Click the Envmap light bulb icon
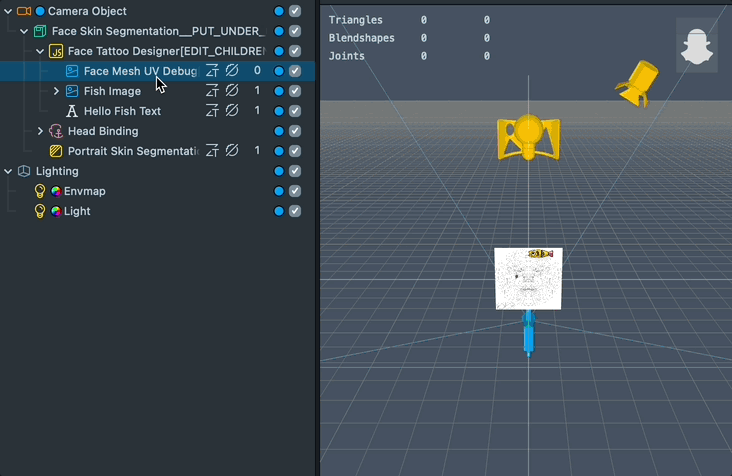Viewport: 732px width, 476px height. pos(40,191)
